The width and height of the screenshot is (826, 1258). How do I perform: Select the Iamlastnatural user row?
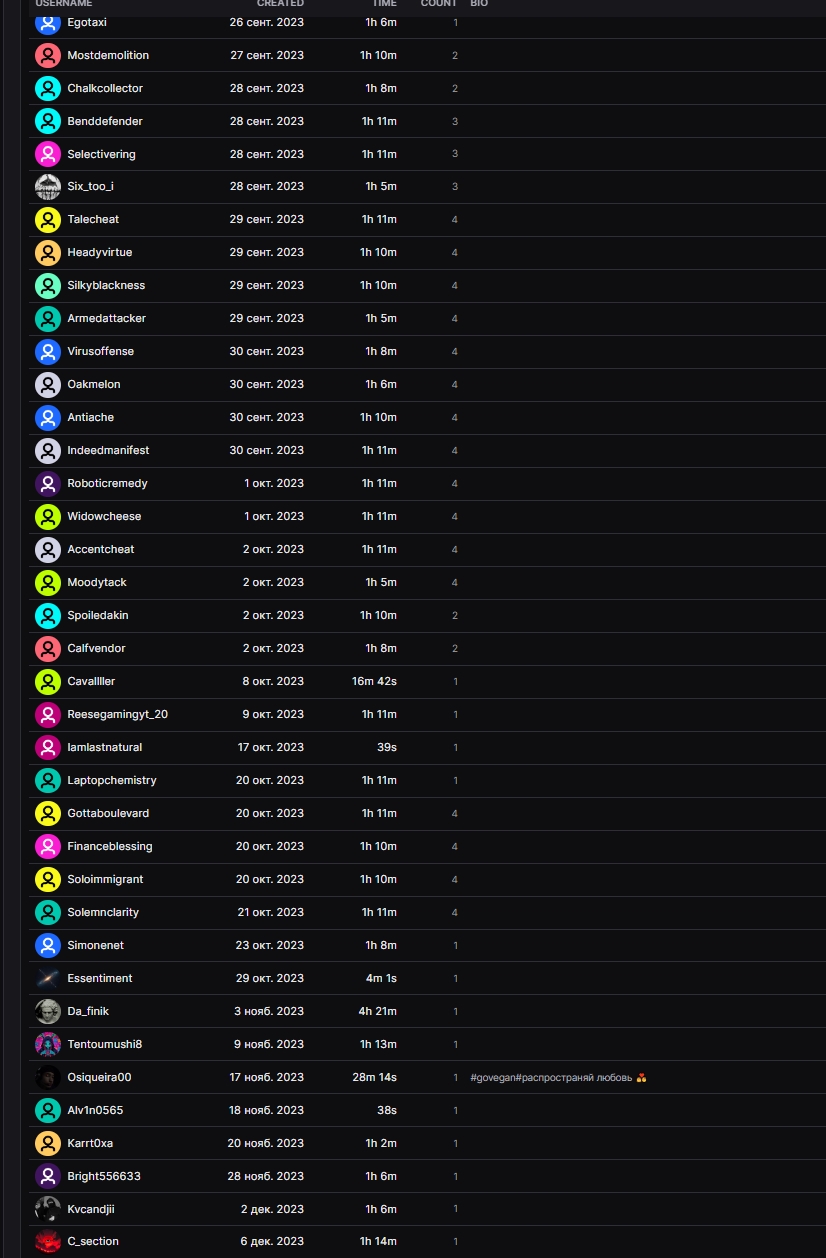coord(427,748)
